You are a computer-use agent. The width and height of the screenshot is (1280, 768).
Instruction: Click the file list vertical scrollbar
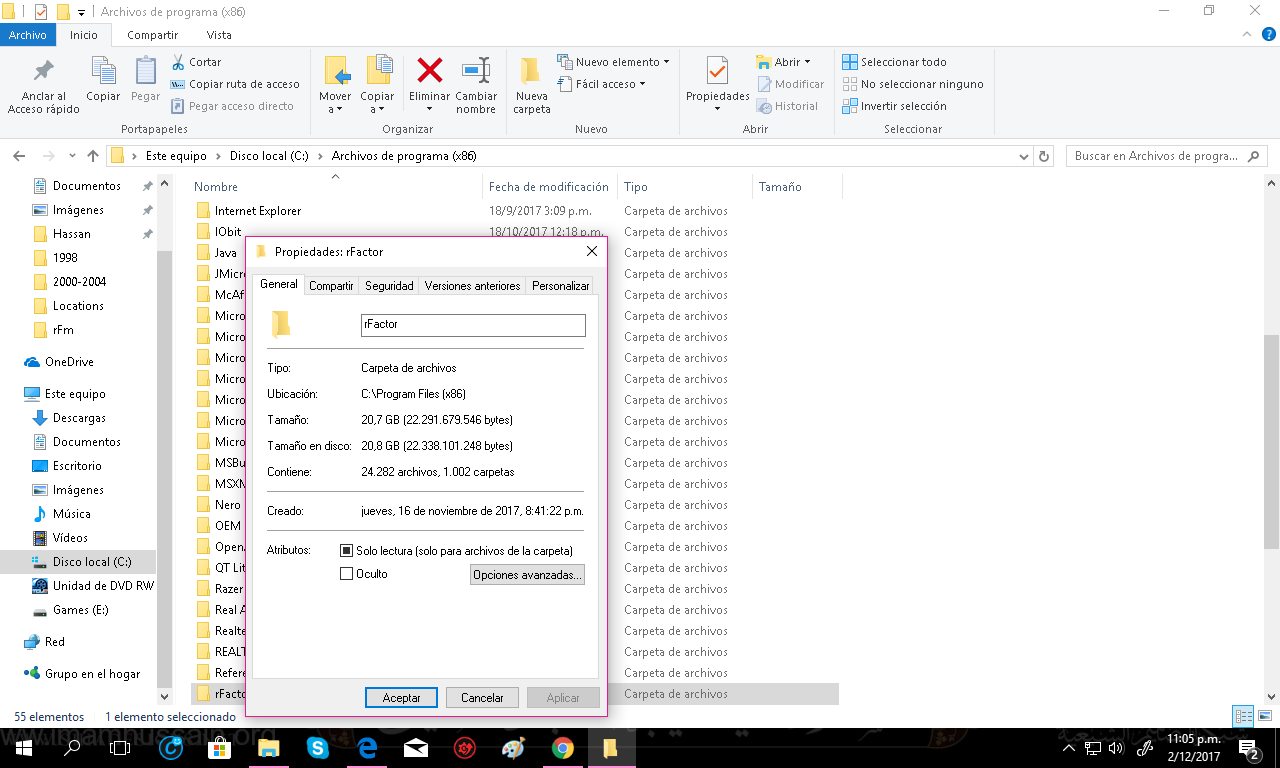1271,440
